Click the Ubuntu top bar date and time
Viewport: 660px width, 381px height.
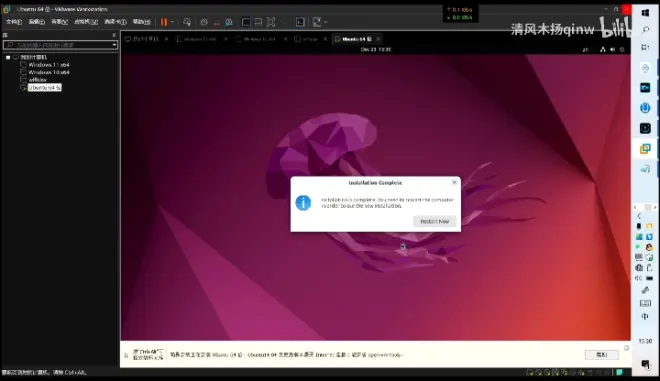coord(375,49)
